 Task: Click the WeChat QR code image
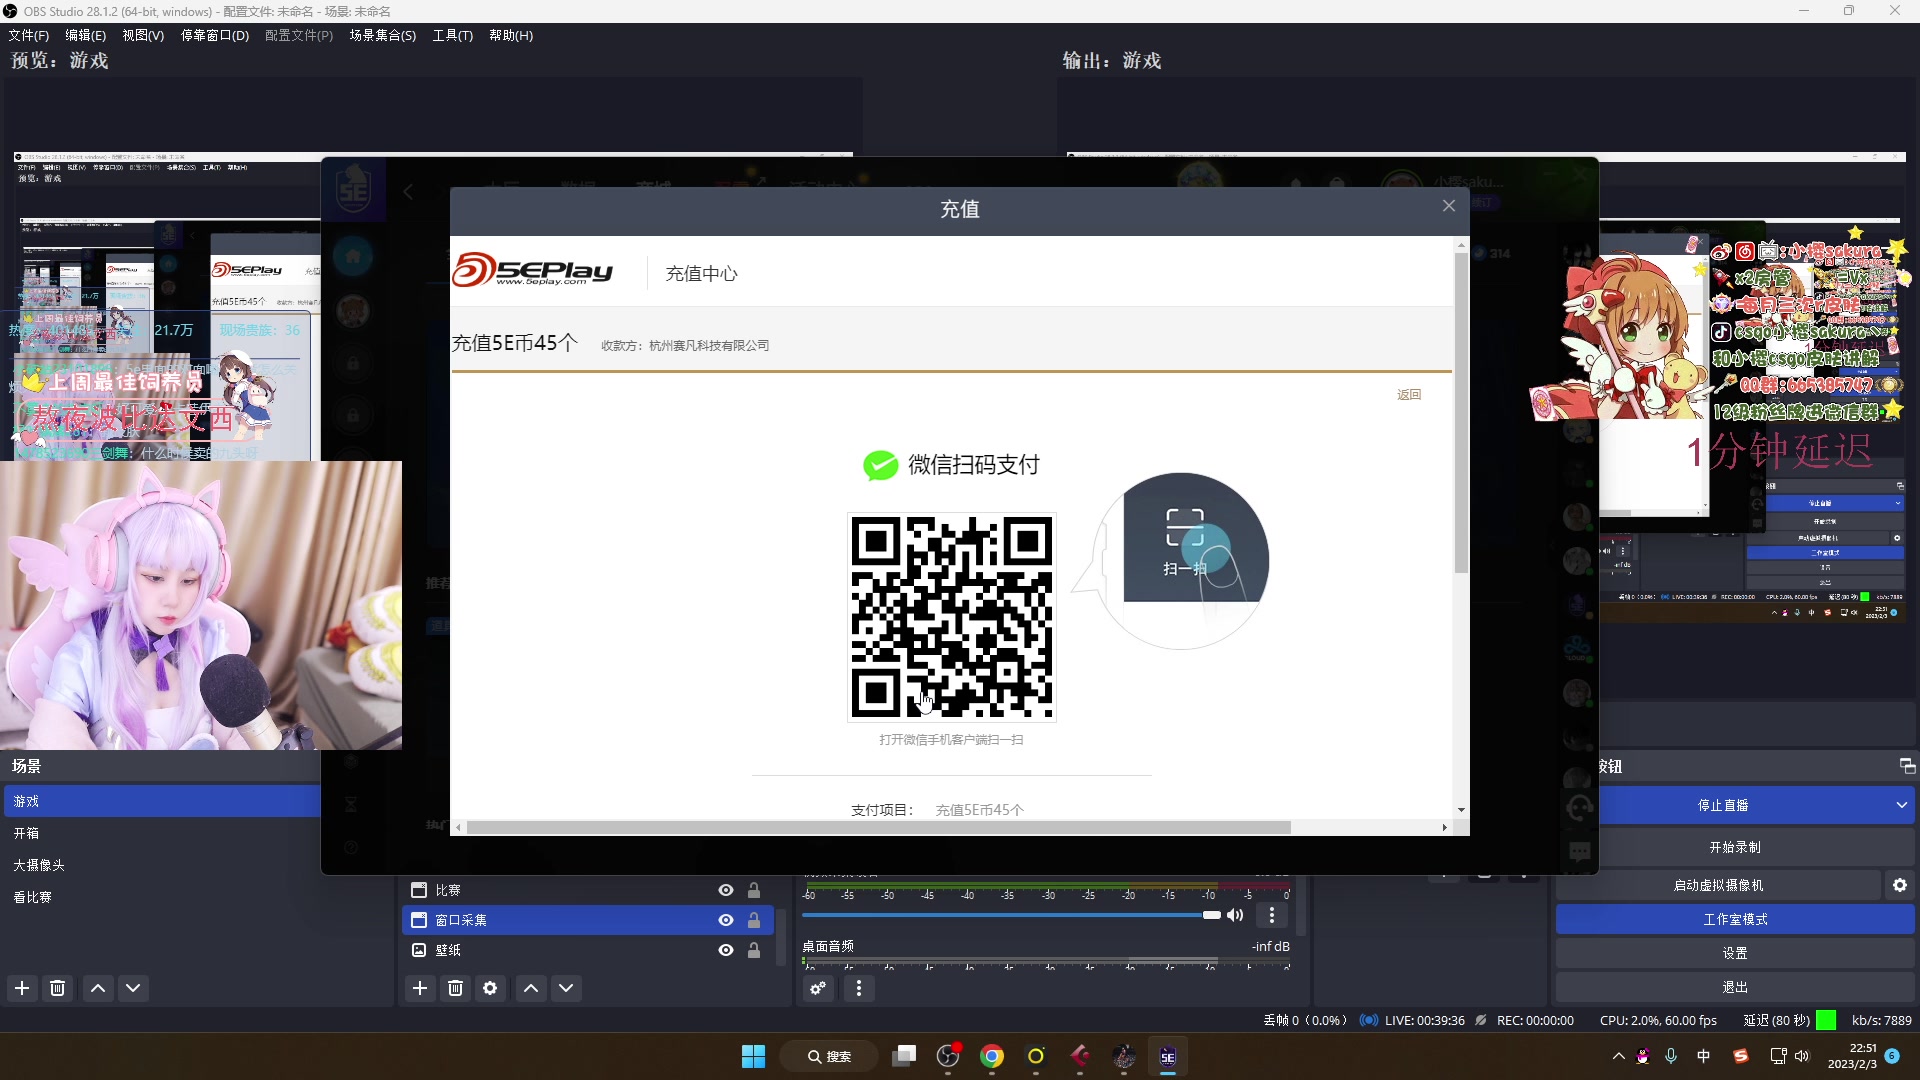[x=952, y=617]
